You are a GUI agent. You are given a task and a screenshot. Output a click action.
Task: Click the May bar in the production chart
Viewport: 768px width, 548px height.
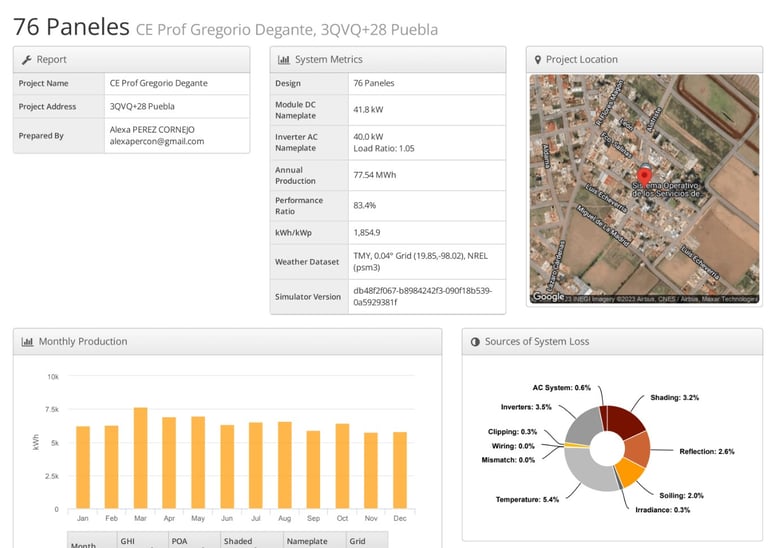click(198, 462)
